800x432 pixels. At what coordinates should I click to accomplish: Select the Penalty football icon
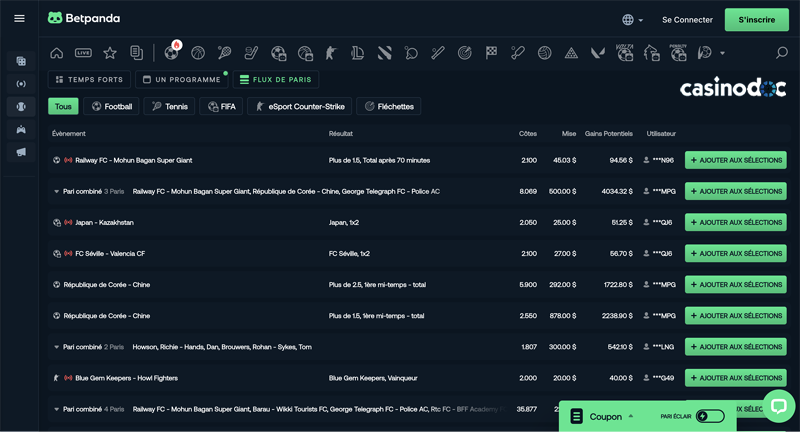[x=678, y=52]
